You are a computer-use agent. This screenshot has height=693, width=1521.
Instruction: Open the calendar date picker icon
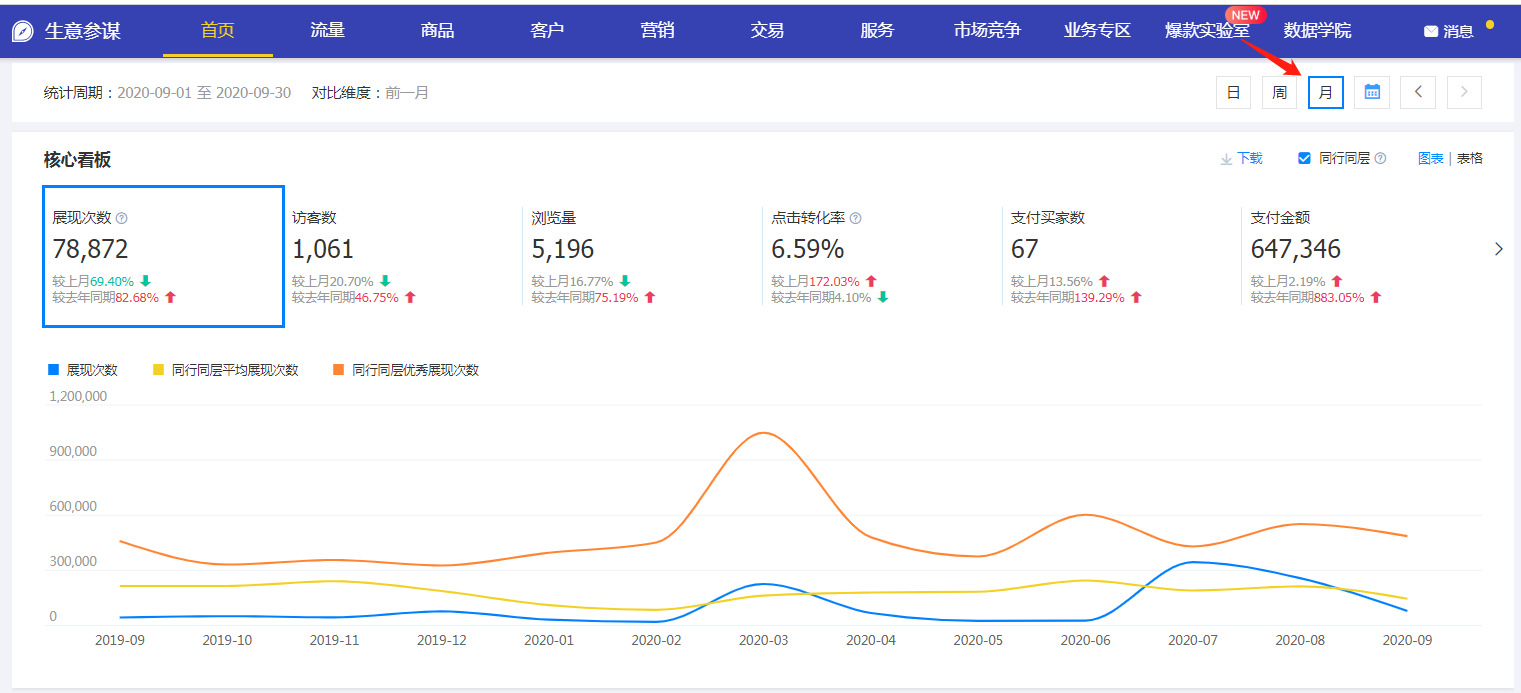[1372, 92]
